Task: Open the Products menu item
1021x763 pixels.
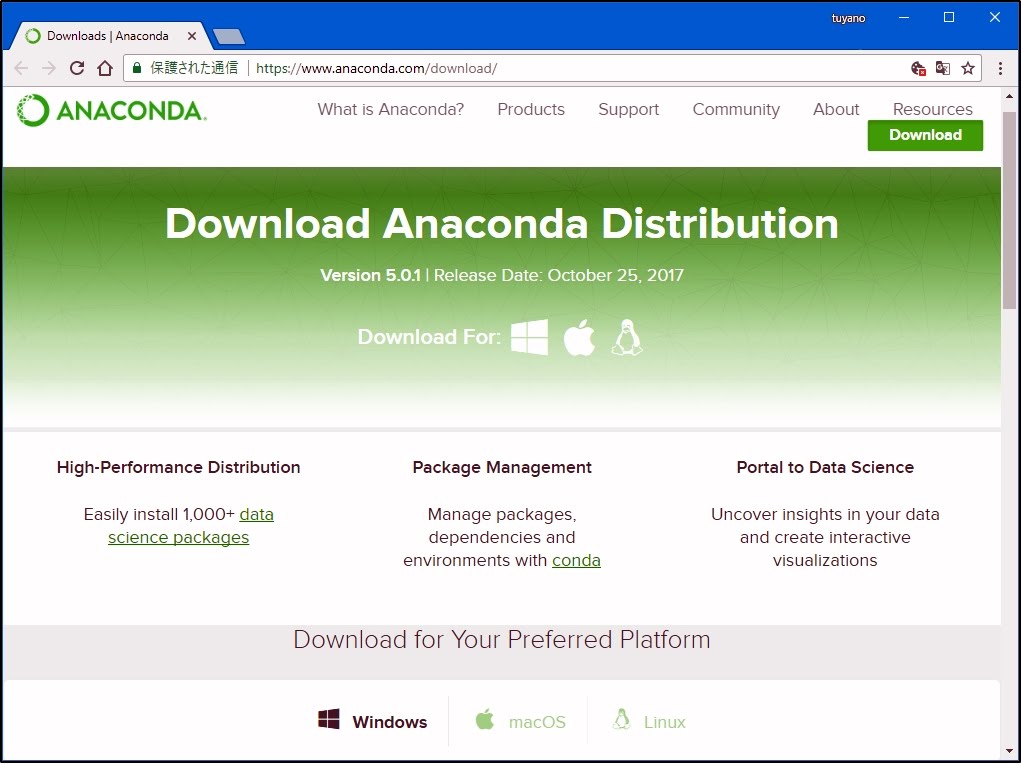Action: [x=531, y=109]
